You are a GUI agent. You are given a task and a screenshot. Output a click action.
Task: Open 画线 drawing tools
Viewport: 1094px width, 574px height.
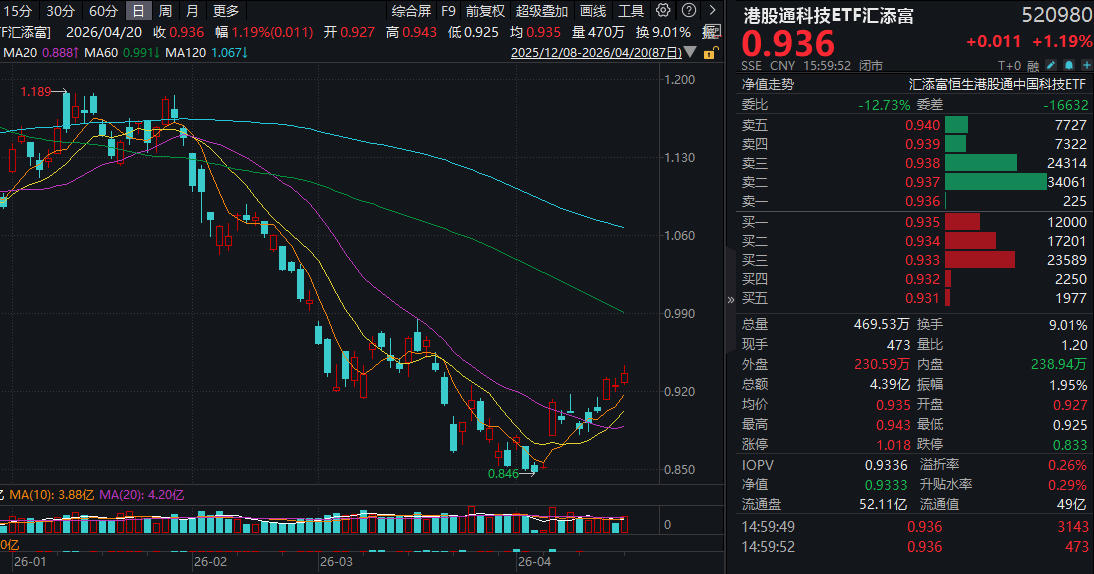(593, 11)
